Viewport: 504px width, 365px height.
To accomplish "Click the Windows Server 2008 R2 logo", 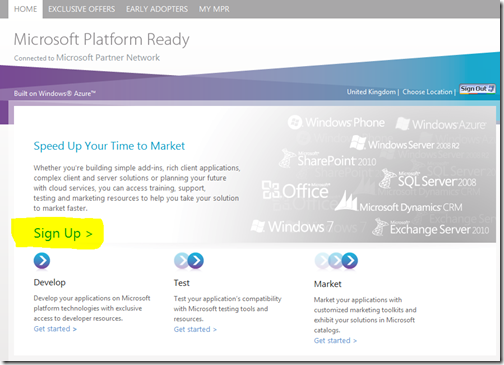I will coord(405,144).
